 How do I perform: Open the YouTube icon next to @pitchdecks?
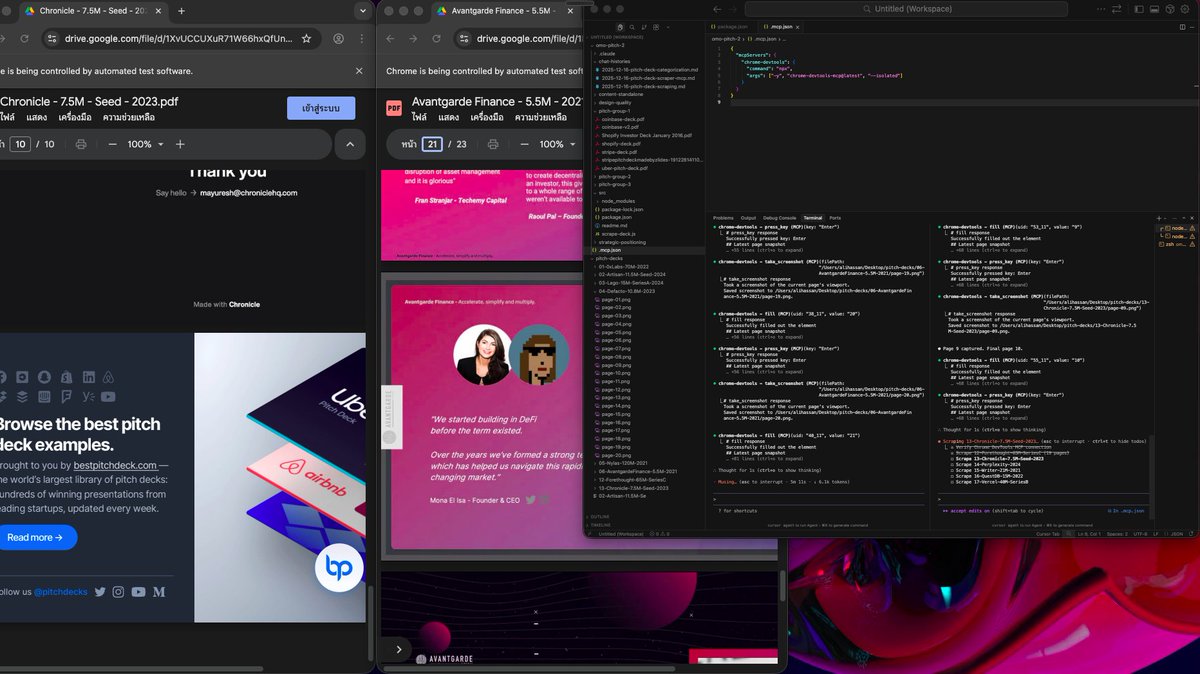[138, 592]
